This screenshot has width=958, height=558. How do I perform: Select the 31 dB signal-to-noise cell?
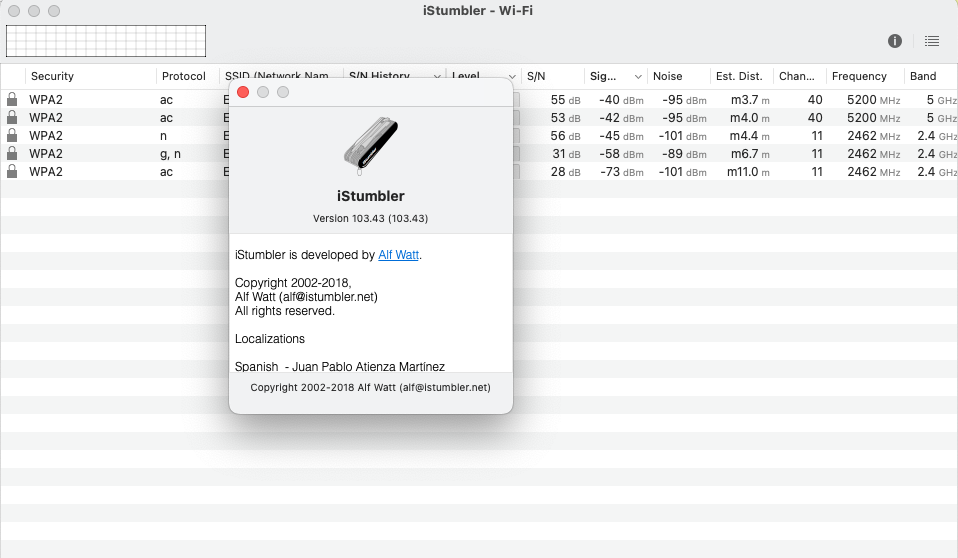(x=566, y=153)
